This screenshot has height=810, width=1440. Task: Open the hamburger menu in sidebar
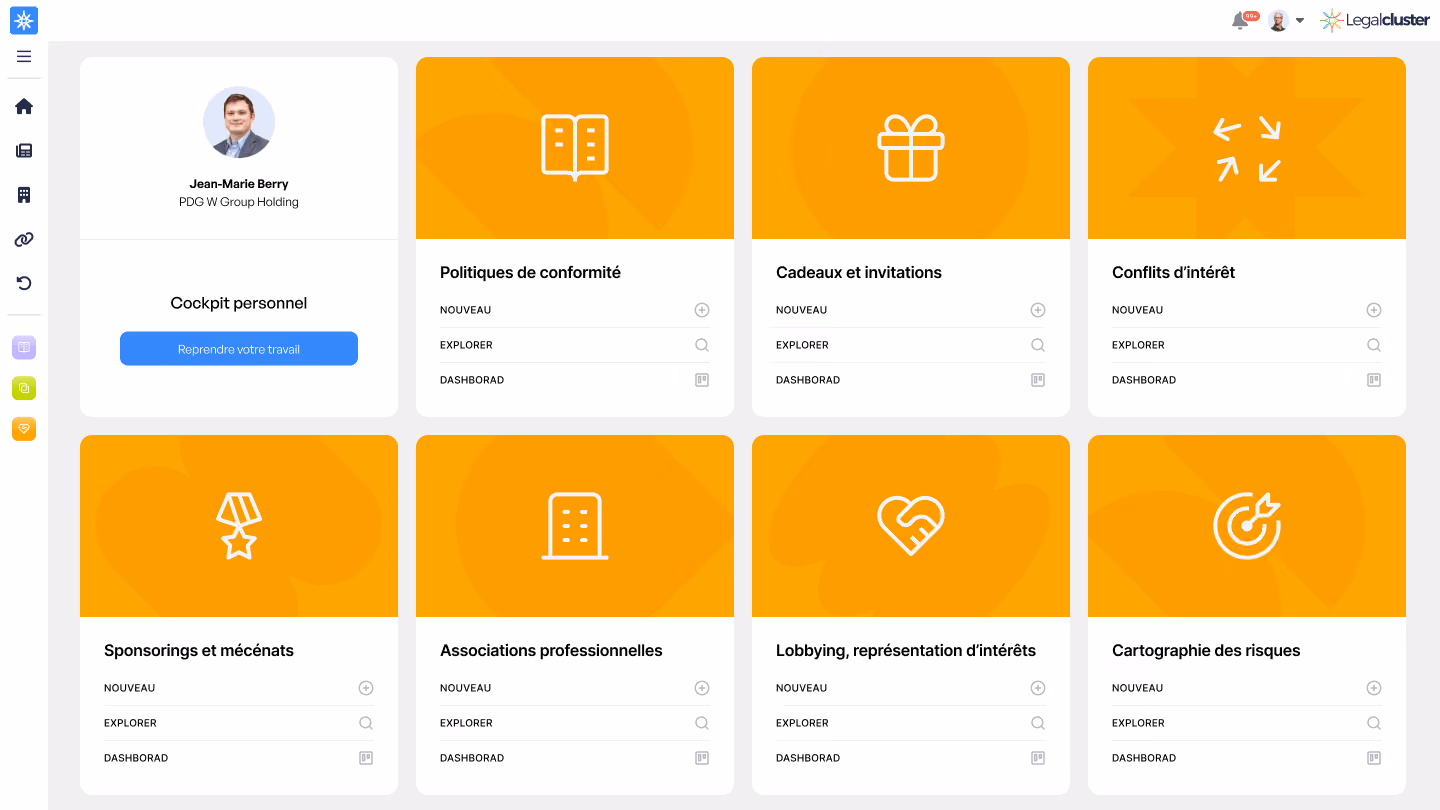(24, 56)
